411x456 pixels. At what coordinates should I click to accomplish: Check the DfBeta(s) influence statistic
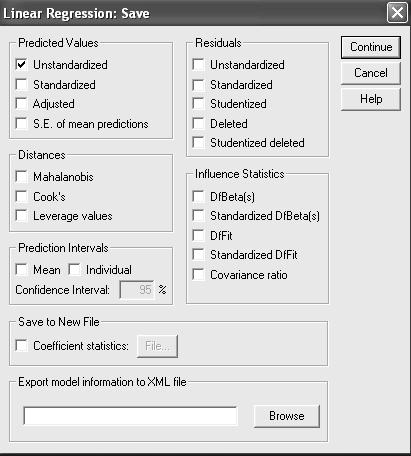click(198, 196)
